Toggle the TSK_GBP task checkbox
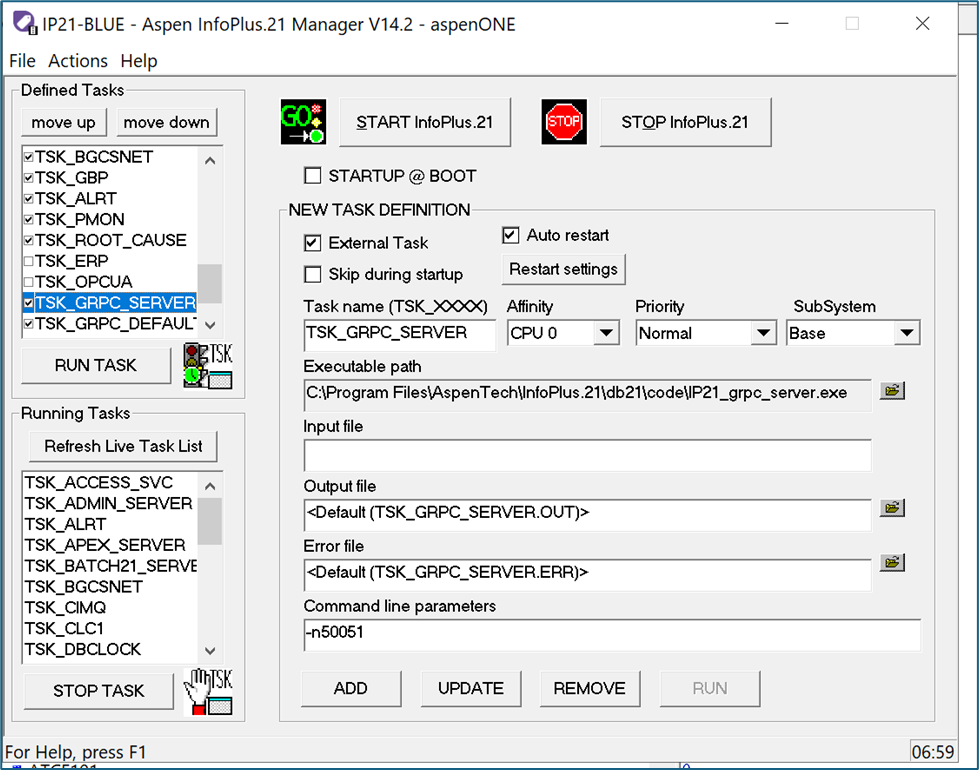The width and height of the screenshot is (979, 770). 29,178
